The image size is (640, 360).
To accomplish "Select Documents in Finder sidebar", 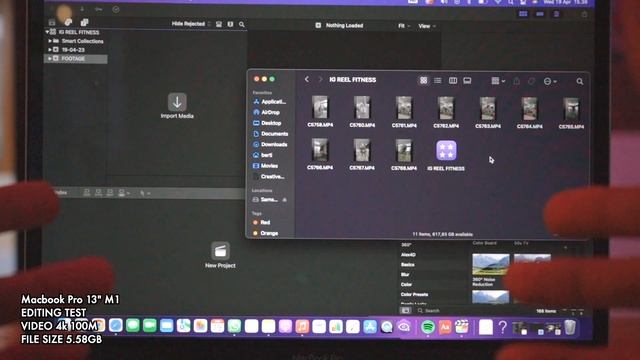I will pos(271,133).
